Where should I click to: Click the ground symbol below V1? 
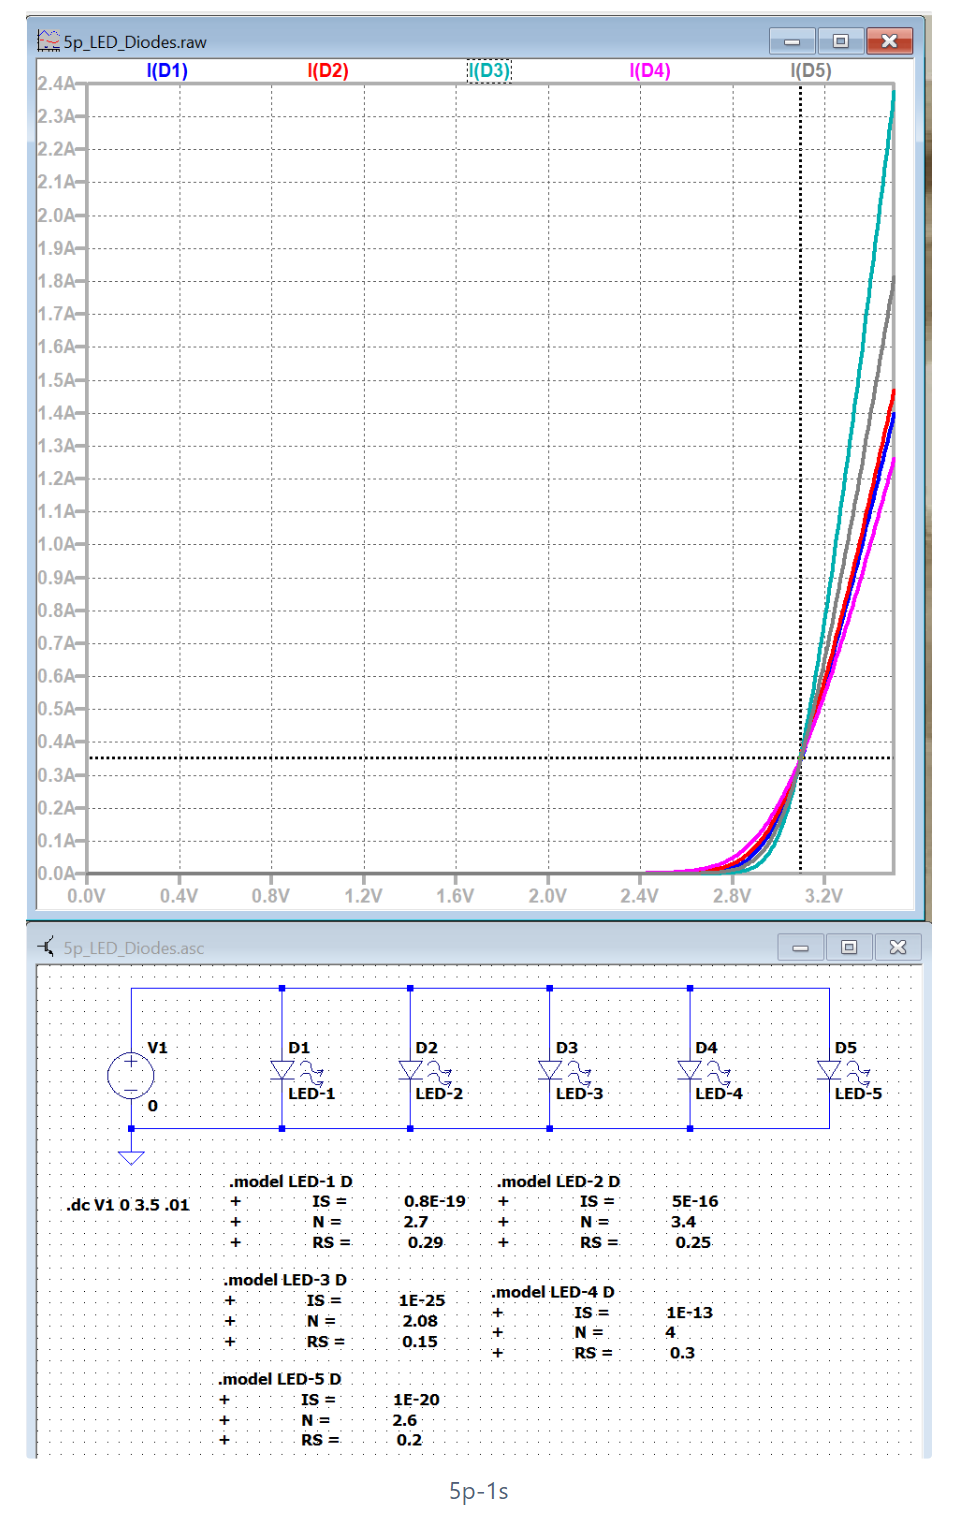[x=131, y=1157]
